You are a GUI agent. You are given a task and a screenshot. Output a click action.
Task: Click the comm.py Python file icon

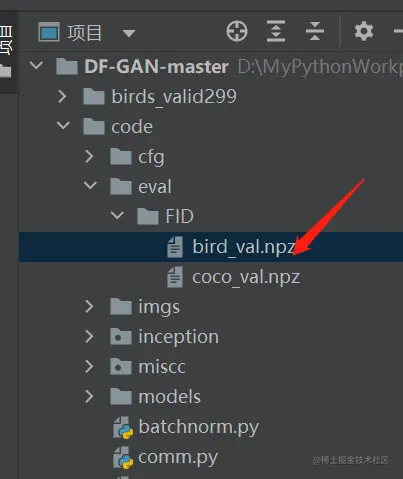[123, 458]
